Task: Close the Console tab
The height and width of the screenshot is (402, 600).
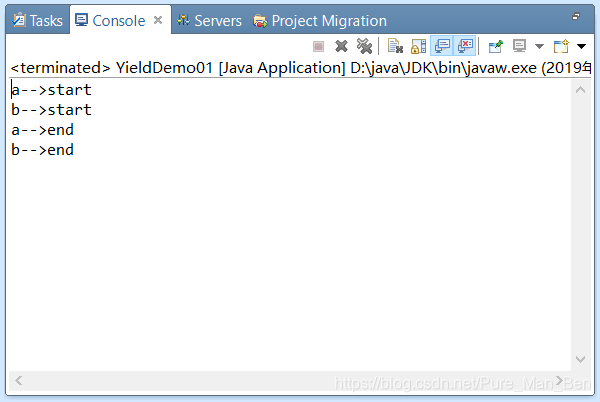Action: point(158,20)
